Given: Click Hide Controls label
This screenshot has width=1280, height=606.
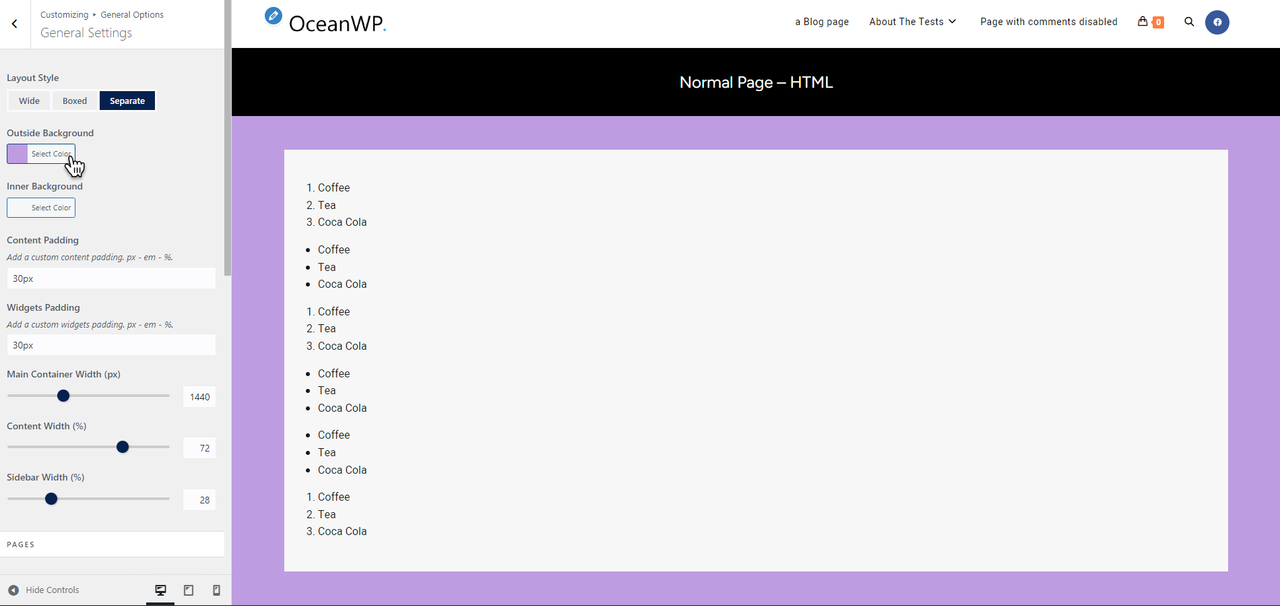Looking at the screenshot, I should click(52, 590).
